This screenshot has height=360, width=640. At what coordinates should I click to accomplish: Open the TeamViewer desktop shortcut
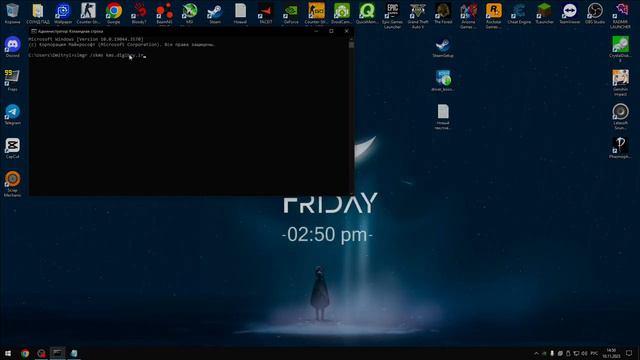(x=569, y=13)
